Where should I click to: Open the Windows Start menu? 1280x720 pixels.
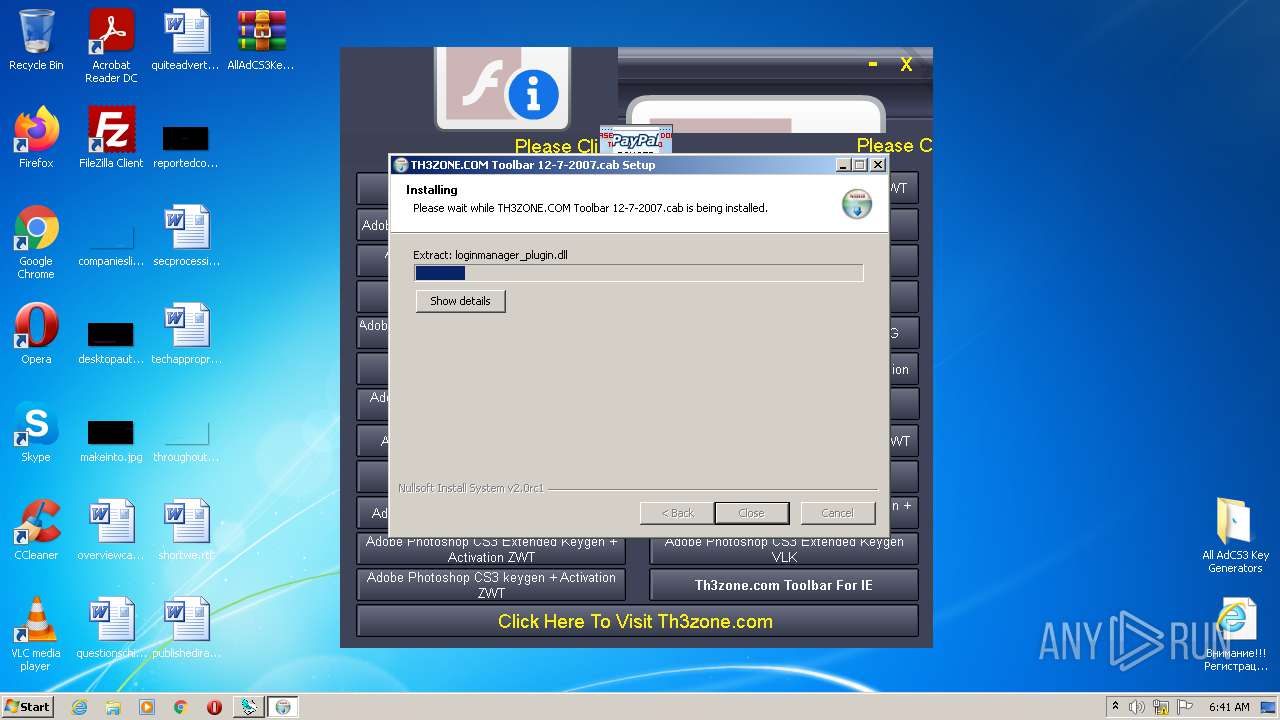[x=28, y=706]
